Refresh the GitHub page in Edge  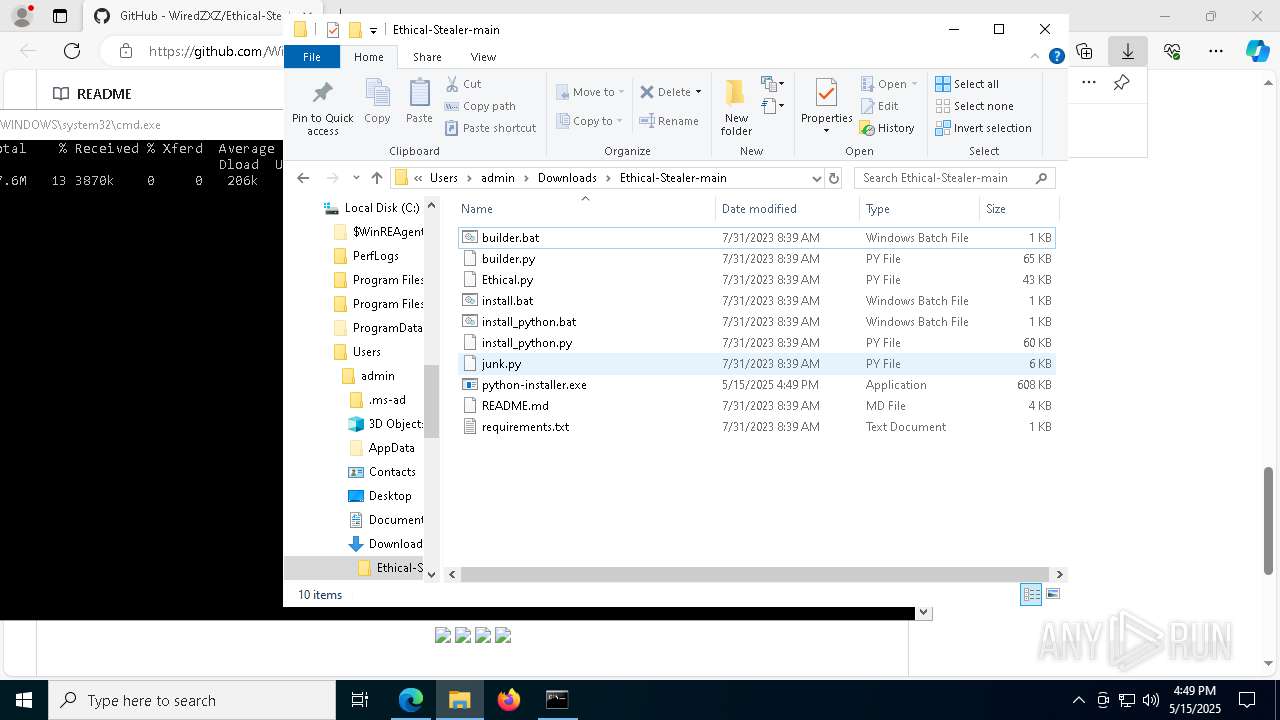pyautogui.click(x=72, y=51)
